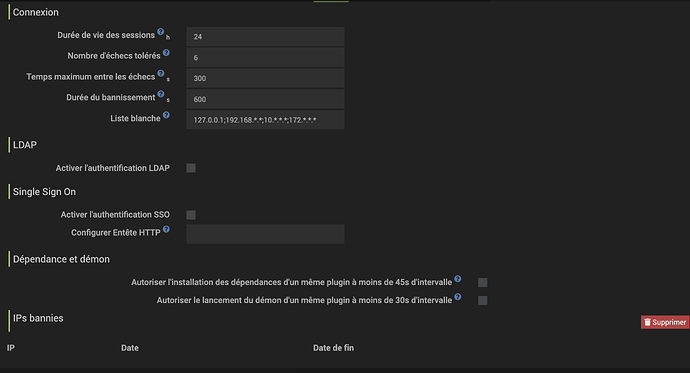Click the Liste blanche IP whitelist field

pos(265,120)
